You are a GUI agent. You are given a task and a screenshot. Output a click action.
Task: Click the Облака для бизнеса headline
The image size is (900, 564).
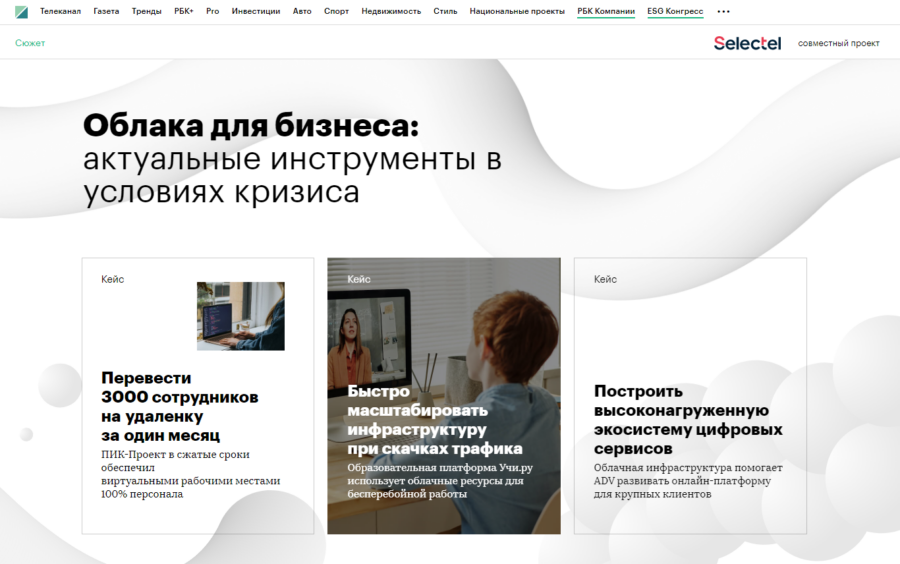[x=251, y=125]
